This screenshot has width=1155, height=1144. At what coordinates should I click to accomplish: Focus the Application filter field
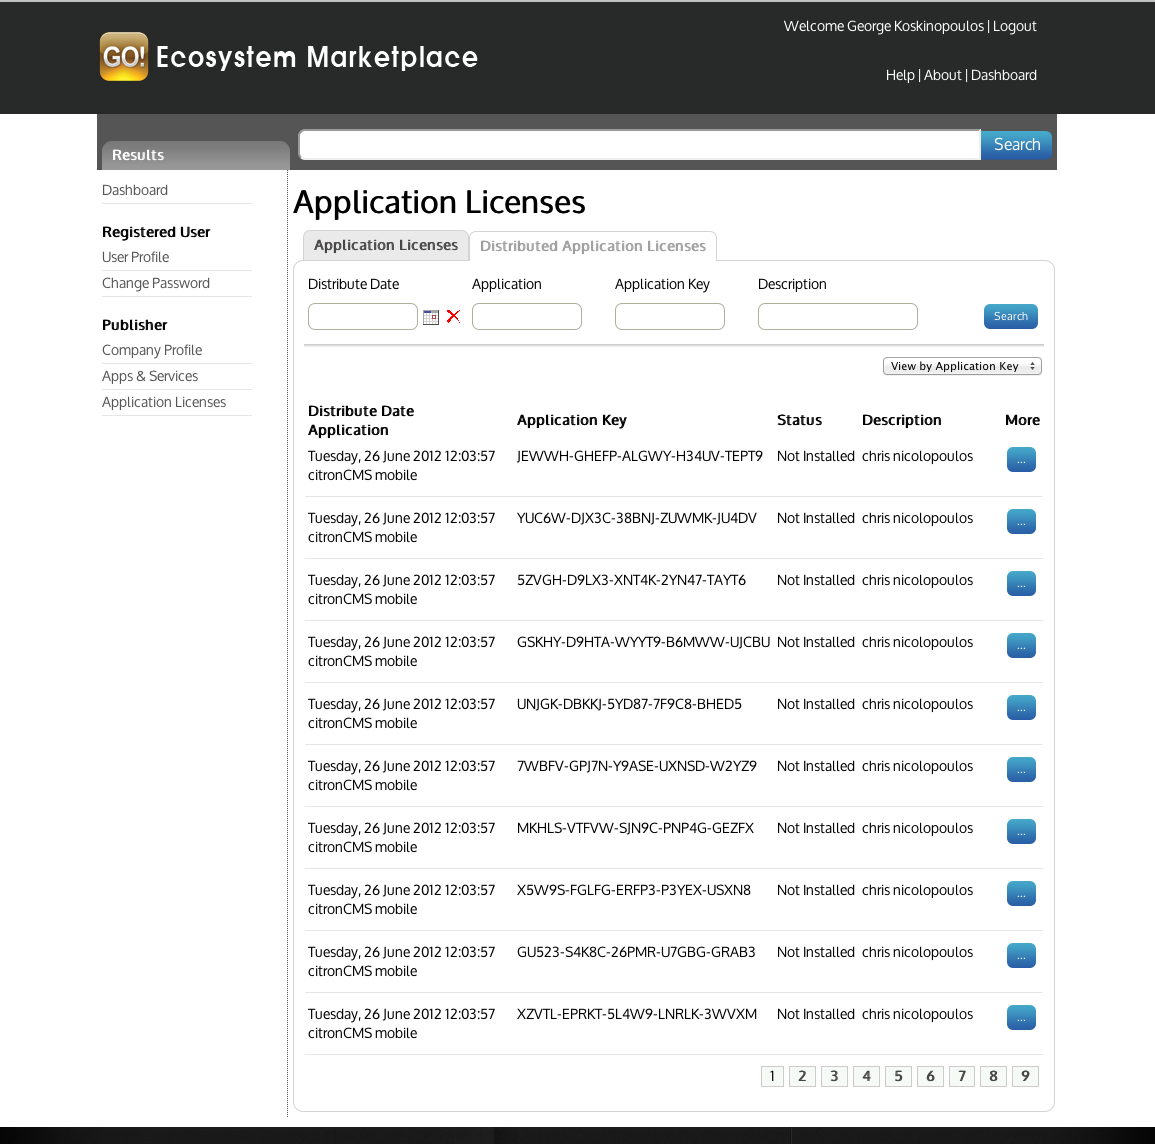[x=527, y=316]
